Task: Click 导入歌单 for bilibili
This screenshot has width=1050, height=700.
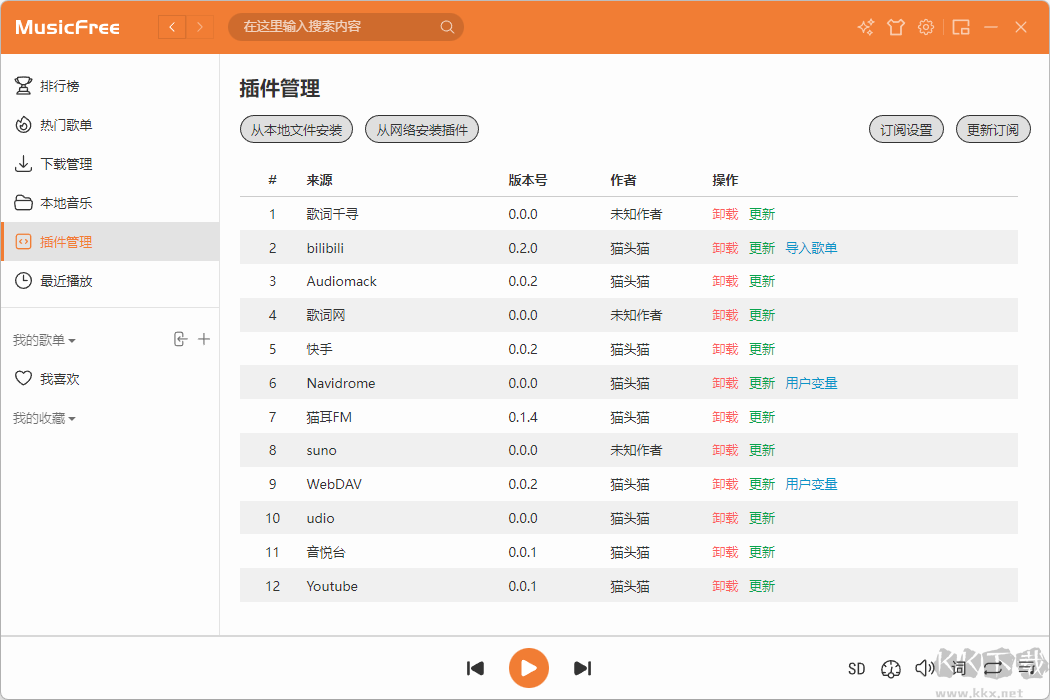Action: click(x=811, y=248)
